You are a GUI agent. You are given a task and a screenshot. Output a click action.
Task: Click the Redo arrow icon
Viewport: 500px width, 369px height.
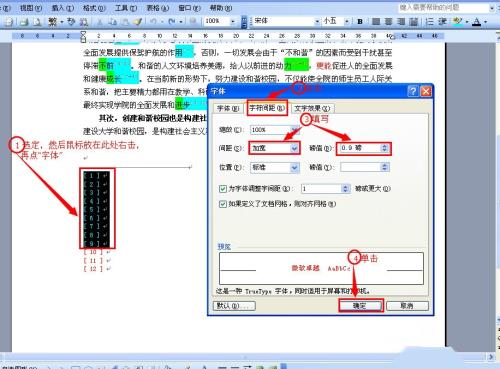[172, 22]
